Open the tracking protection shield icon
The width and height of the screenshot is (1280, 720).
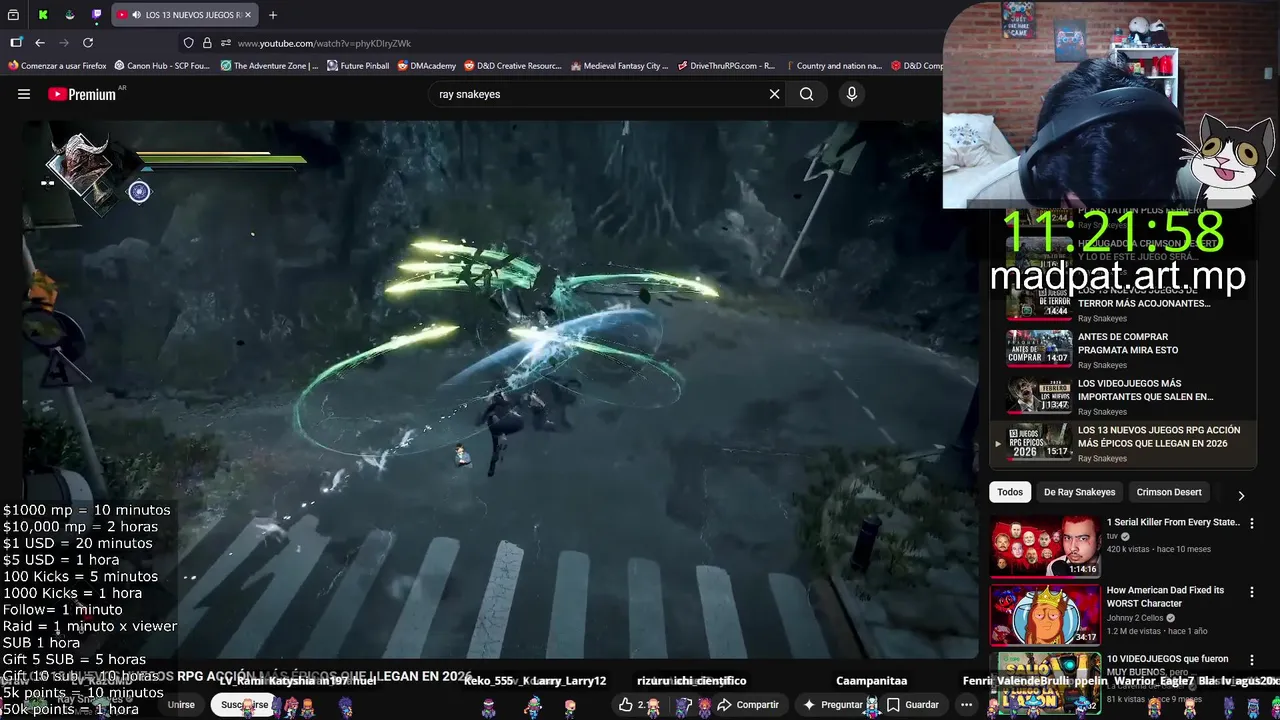(188, 43)
